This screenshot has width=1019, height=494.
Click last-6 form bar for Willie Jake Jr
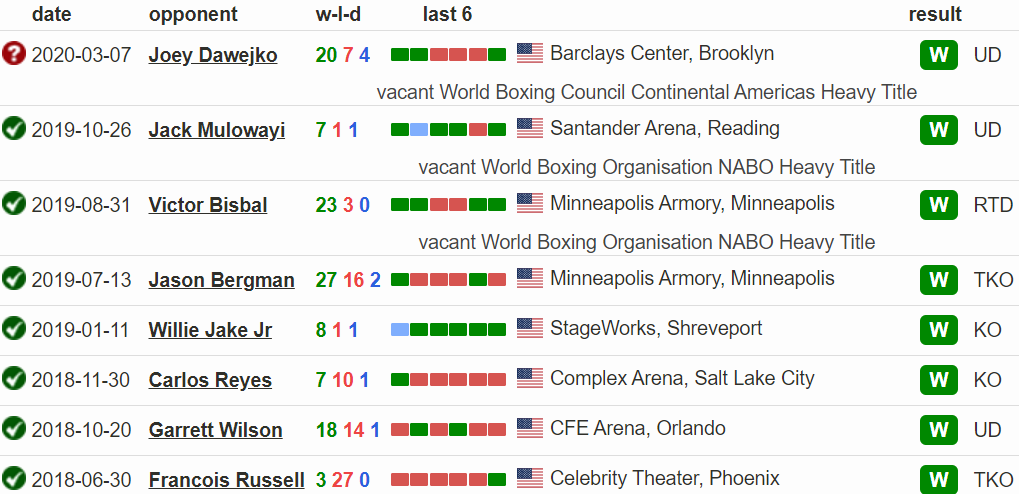coord(448,330)
